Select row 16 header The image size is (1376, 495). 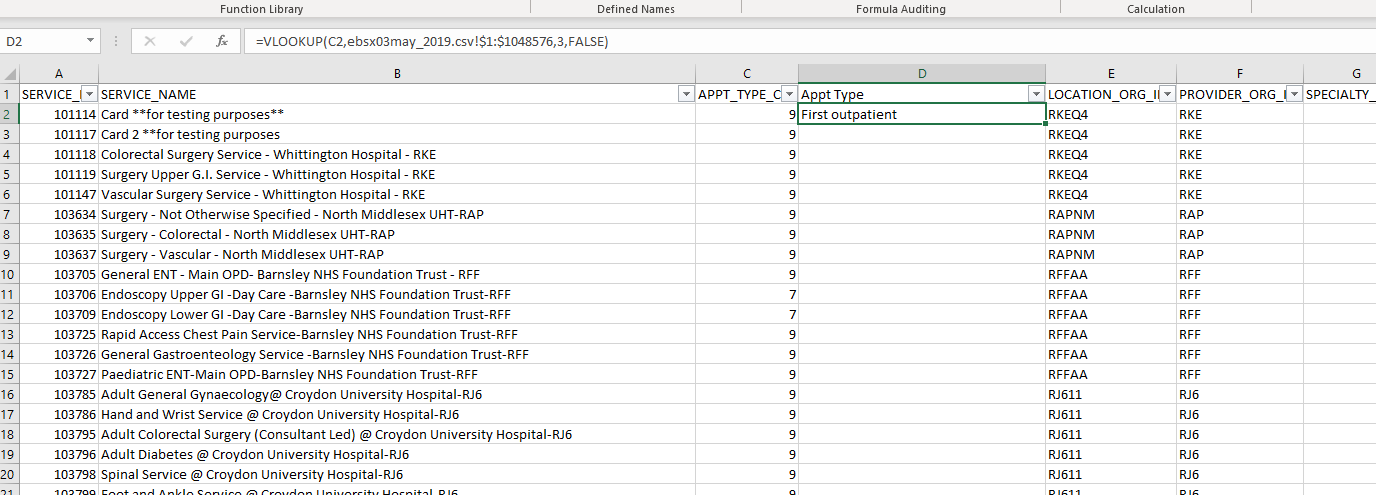click(10, 394)
